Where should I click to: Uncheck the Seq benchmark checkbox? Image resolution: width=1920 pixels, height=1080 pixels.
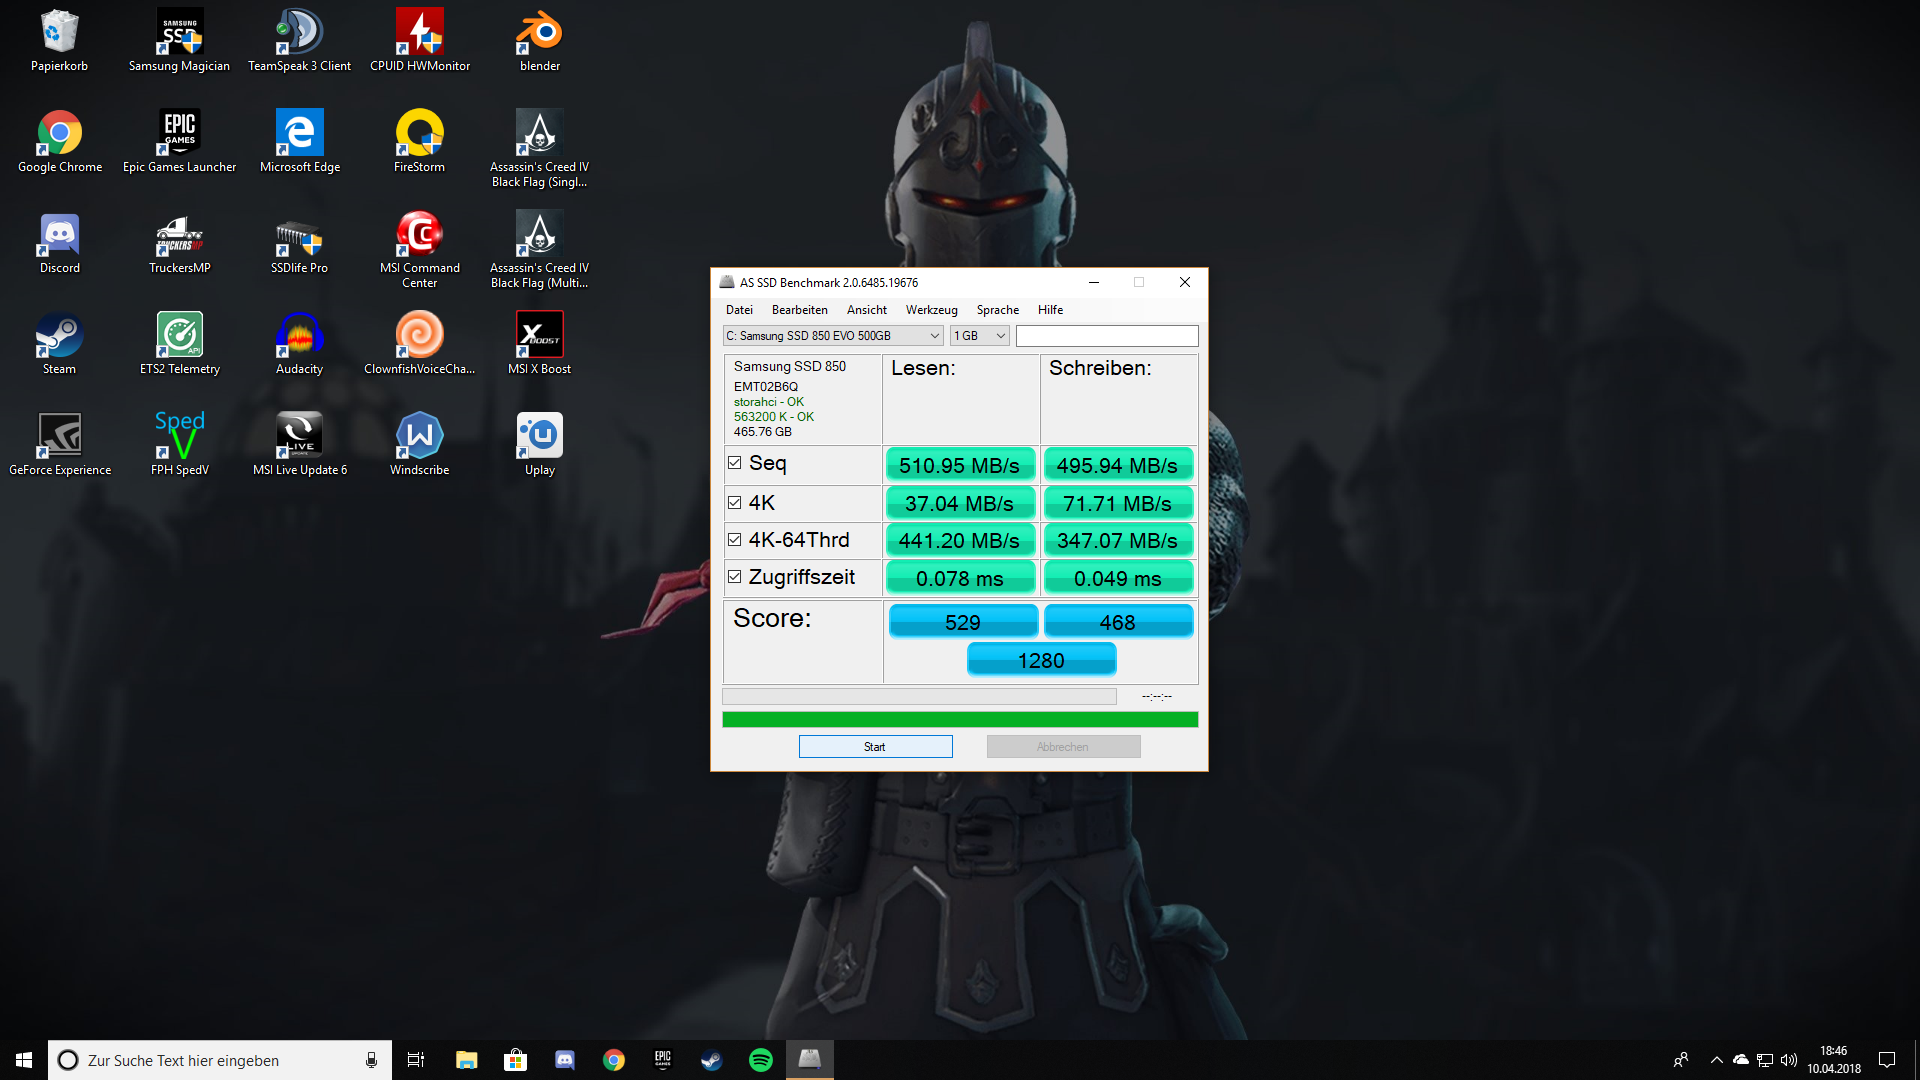pyautogui.click(x=735, y=463)
